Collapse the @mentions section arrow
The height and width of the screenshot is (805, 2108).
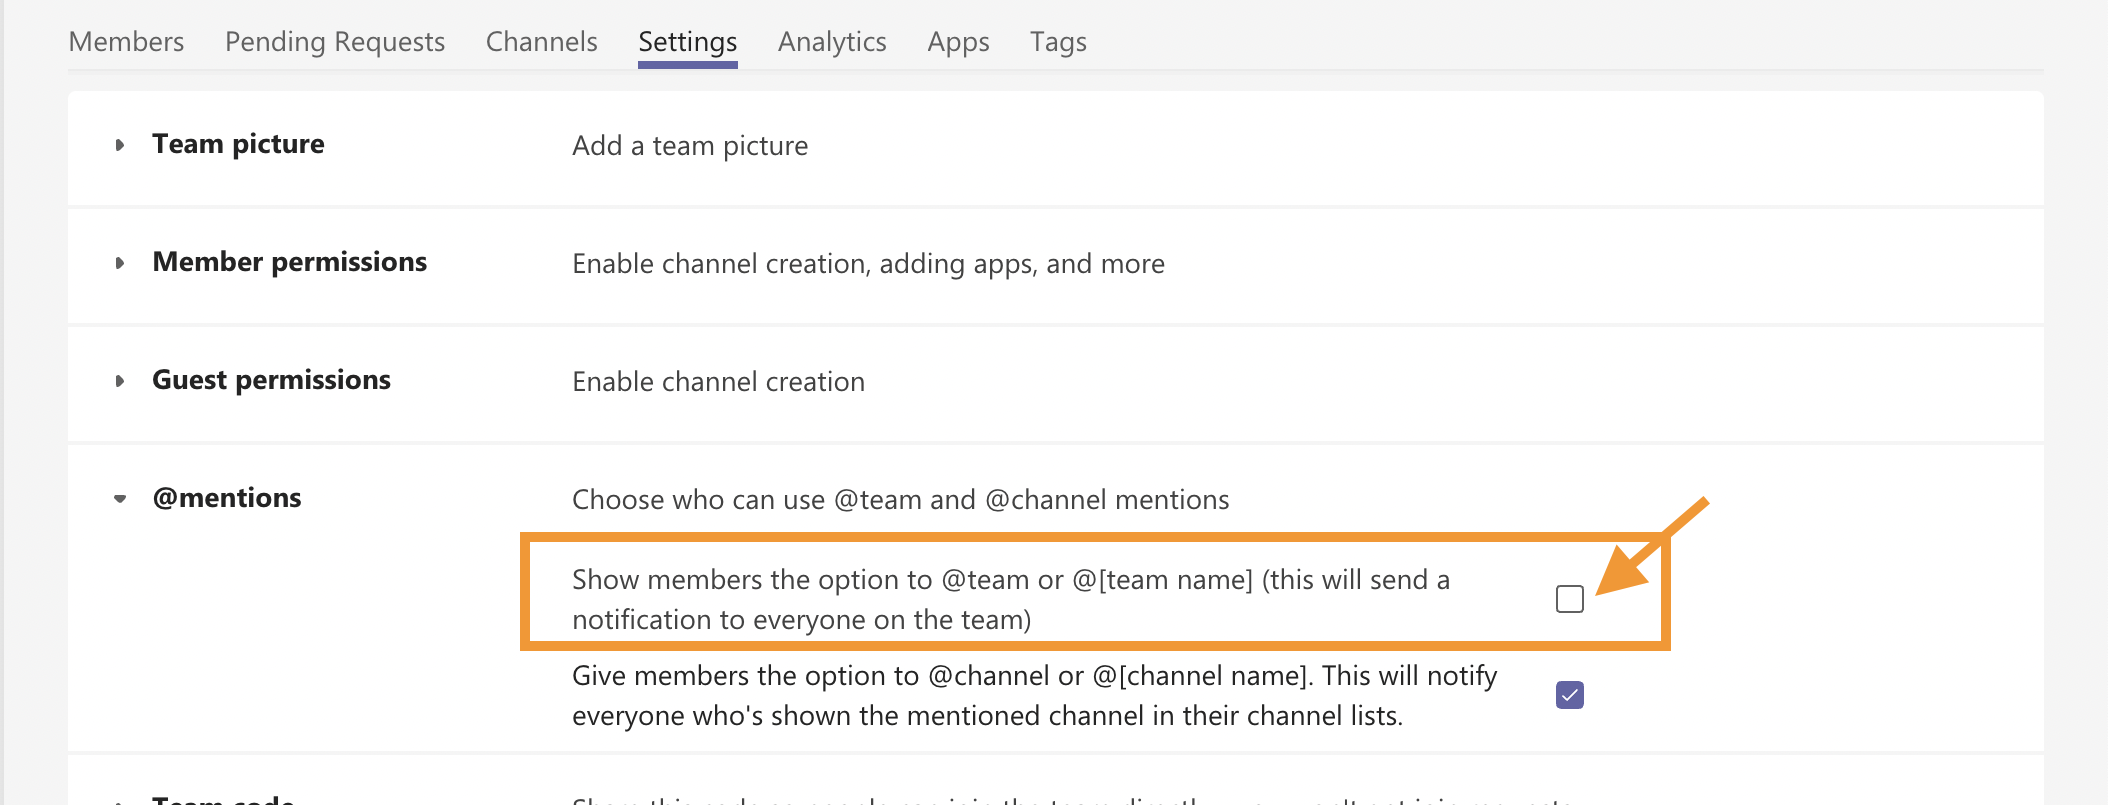pos(120,498)
